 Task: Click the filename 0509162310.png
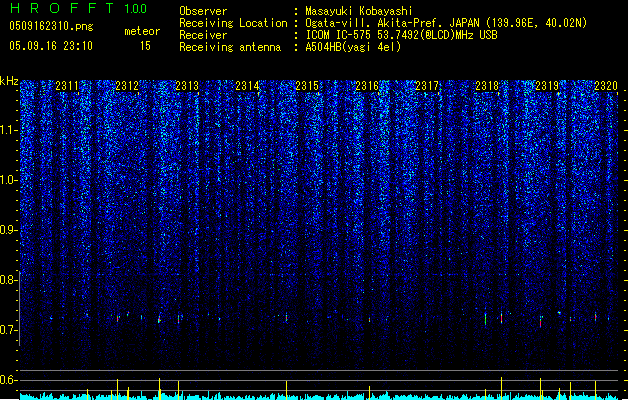click(51, 26)
